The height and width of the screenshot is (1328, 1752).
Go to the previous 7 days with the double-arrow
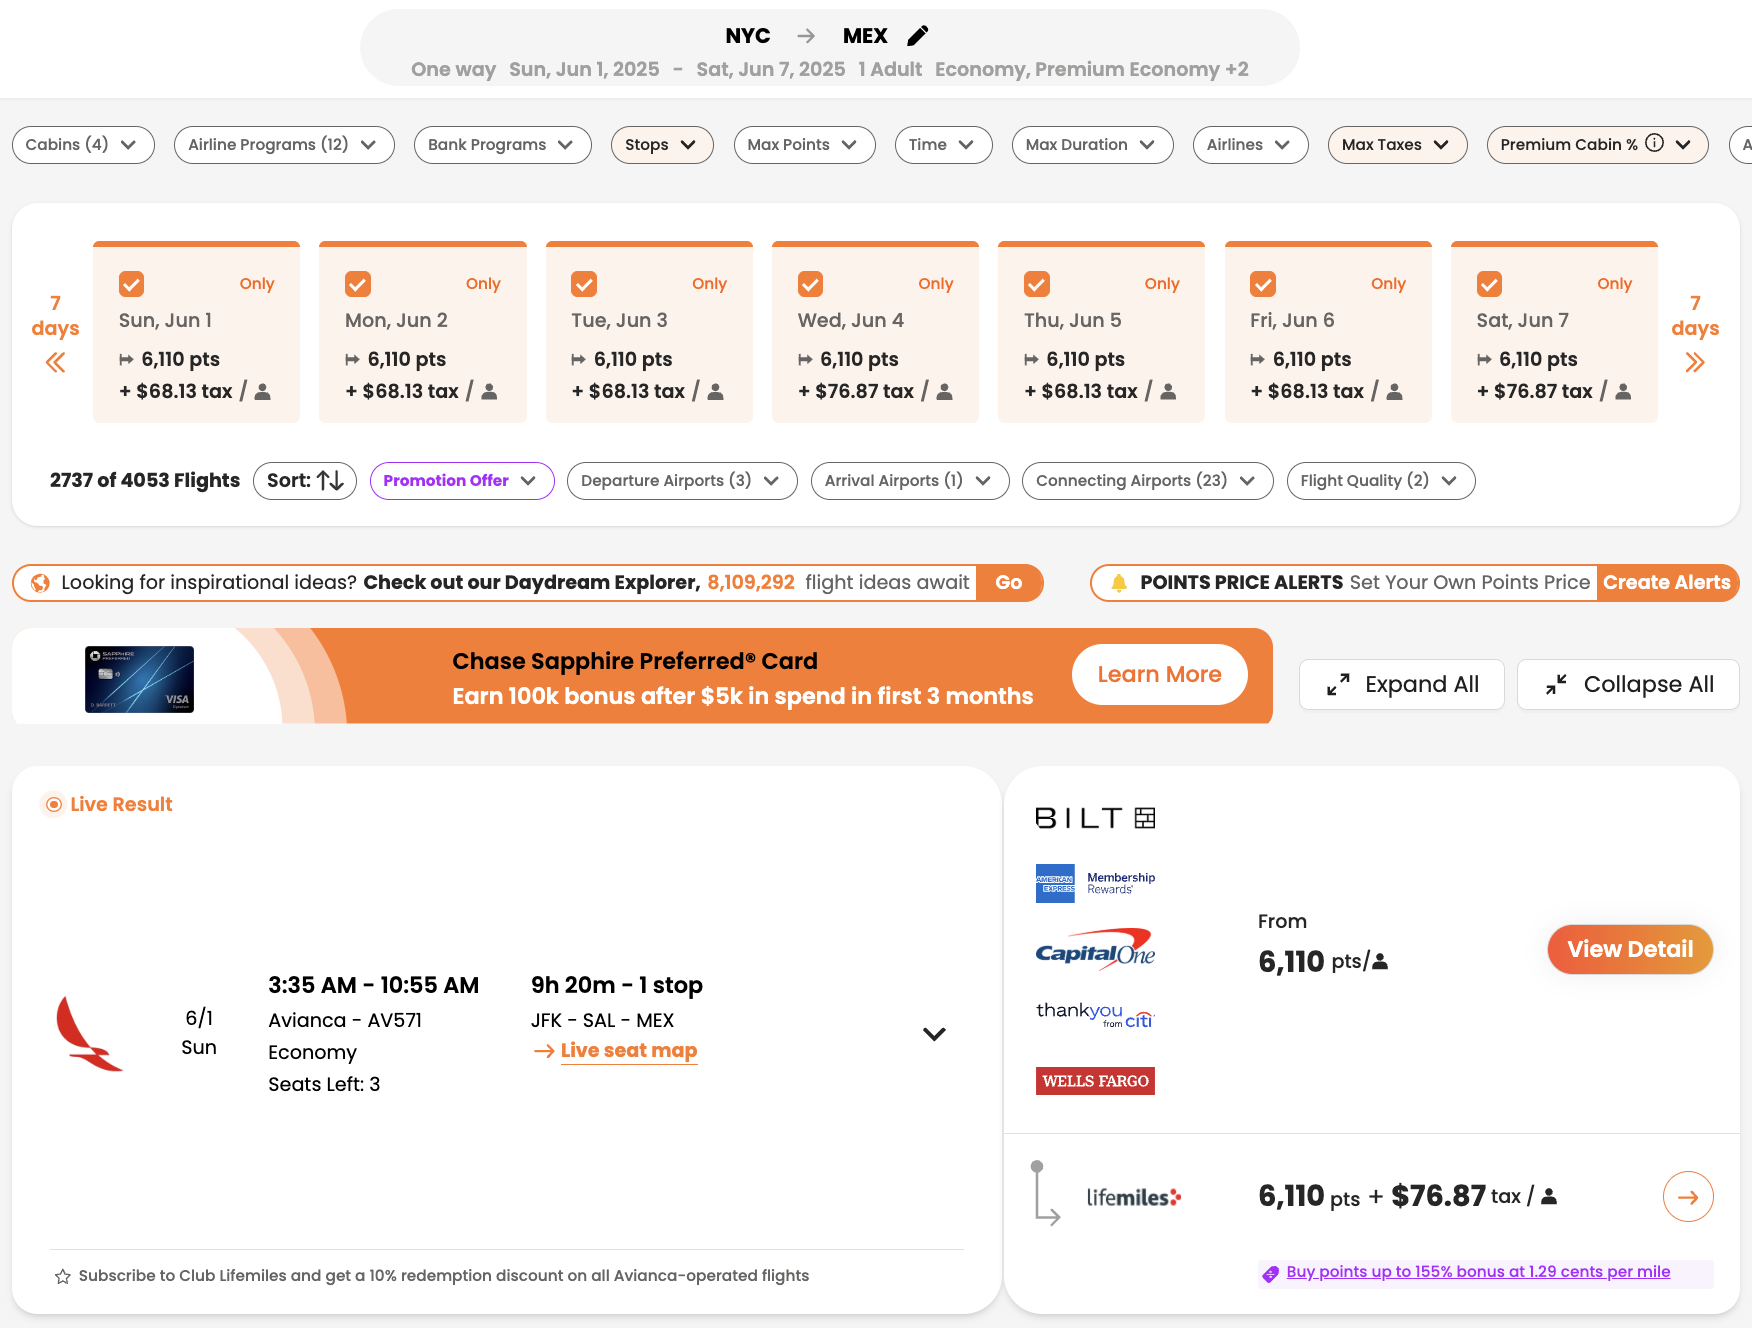(55, 362)
